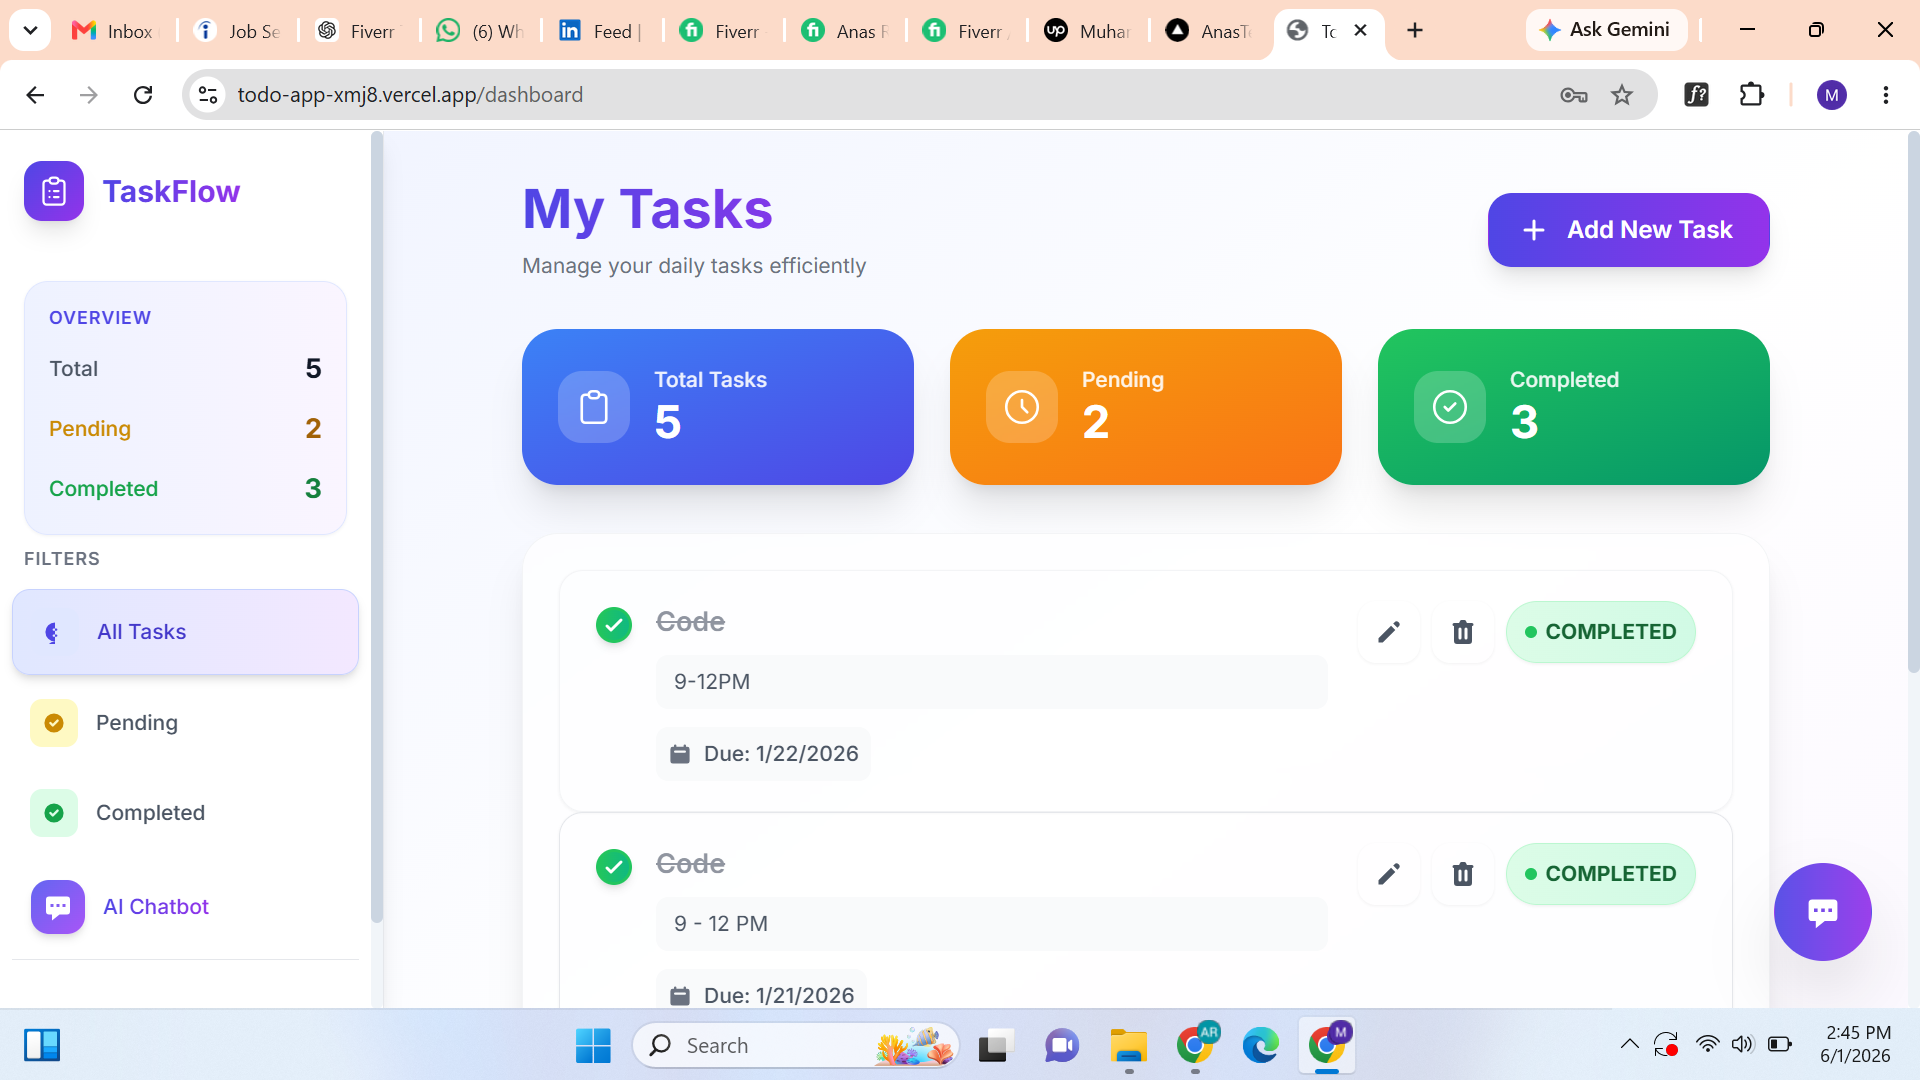Viewport: 1920px width, 1080px height.
Task: Open File Explorer from the taskbar
Action: point(1129,1045)
